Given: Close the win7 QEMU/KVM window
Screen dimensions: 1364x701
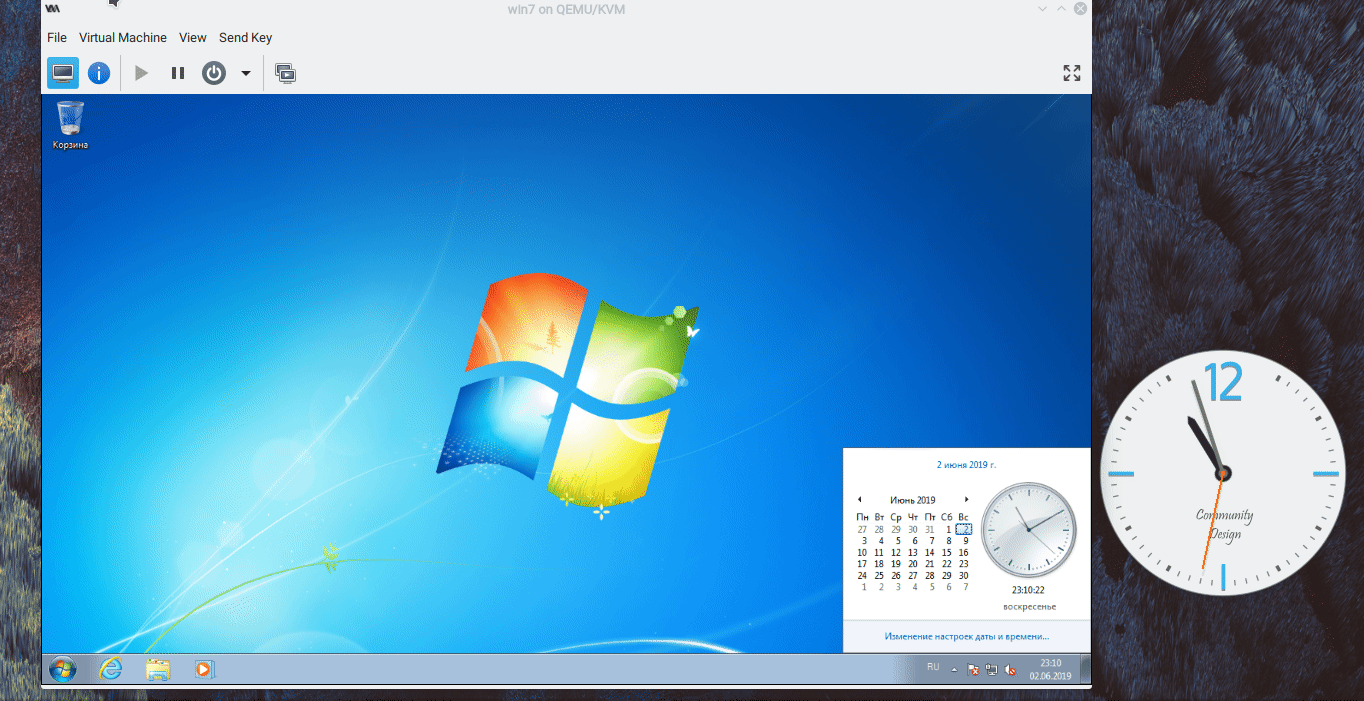Looking at the screenshot, I should 1080,8.
